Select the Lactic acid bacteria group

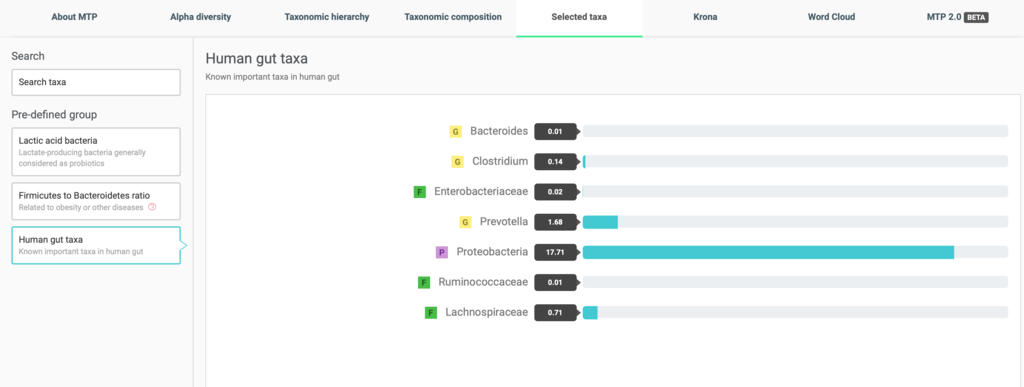coord(96,152)
